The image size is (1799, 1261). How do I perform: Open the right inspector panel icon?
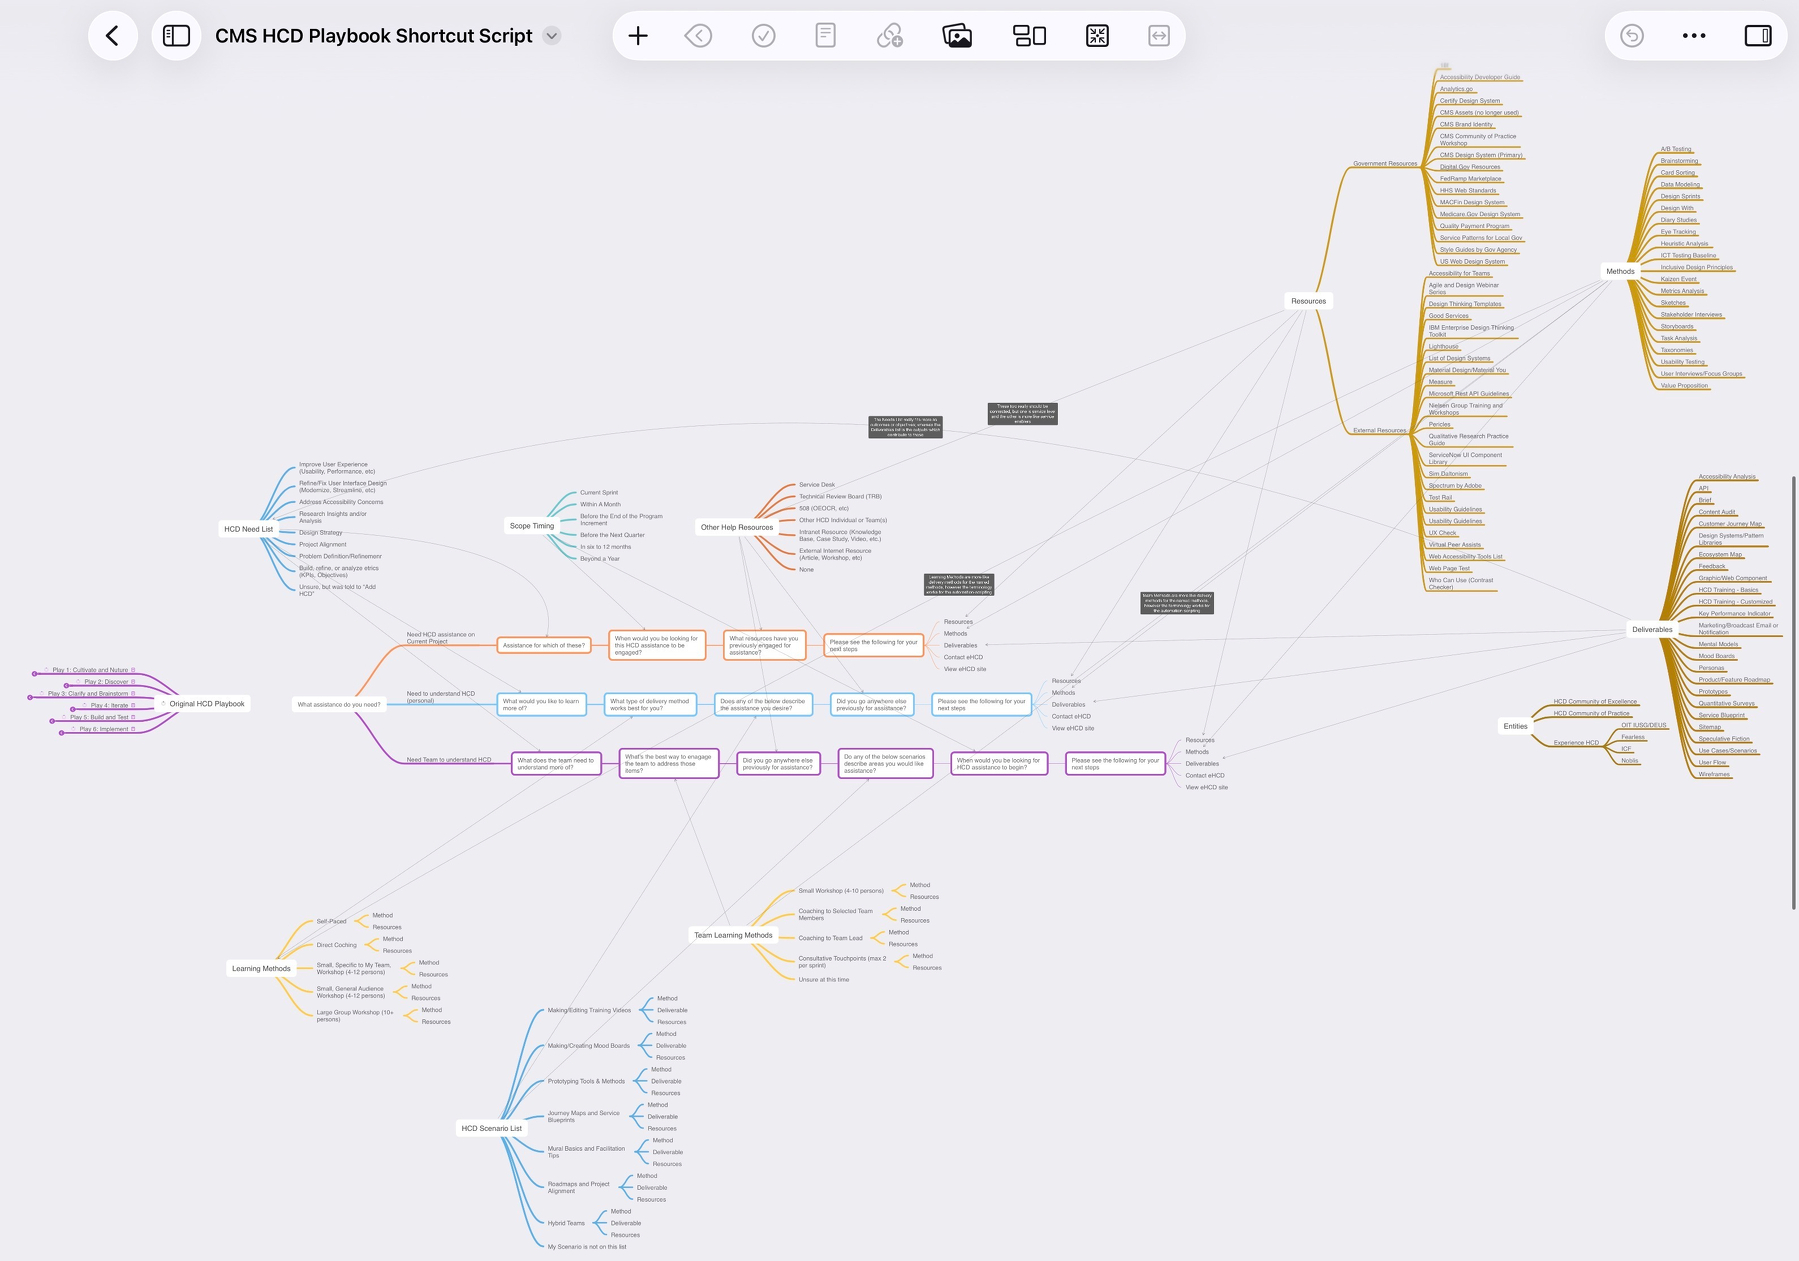tap(1757, 36)
